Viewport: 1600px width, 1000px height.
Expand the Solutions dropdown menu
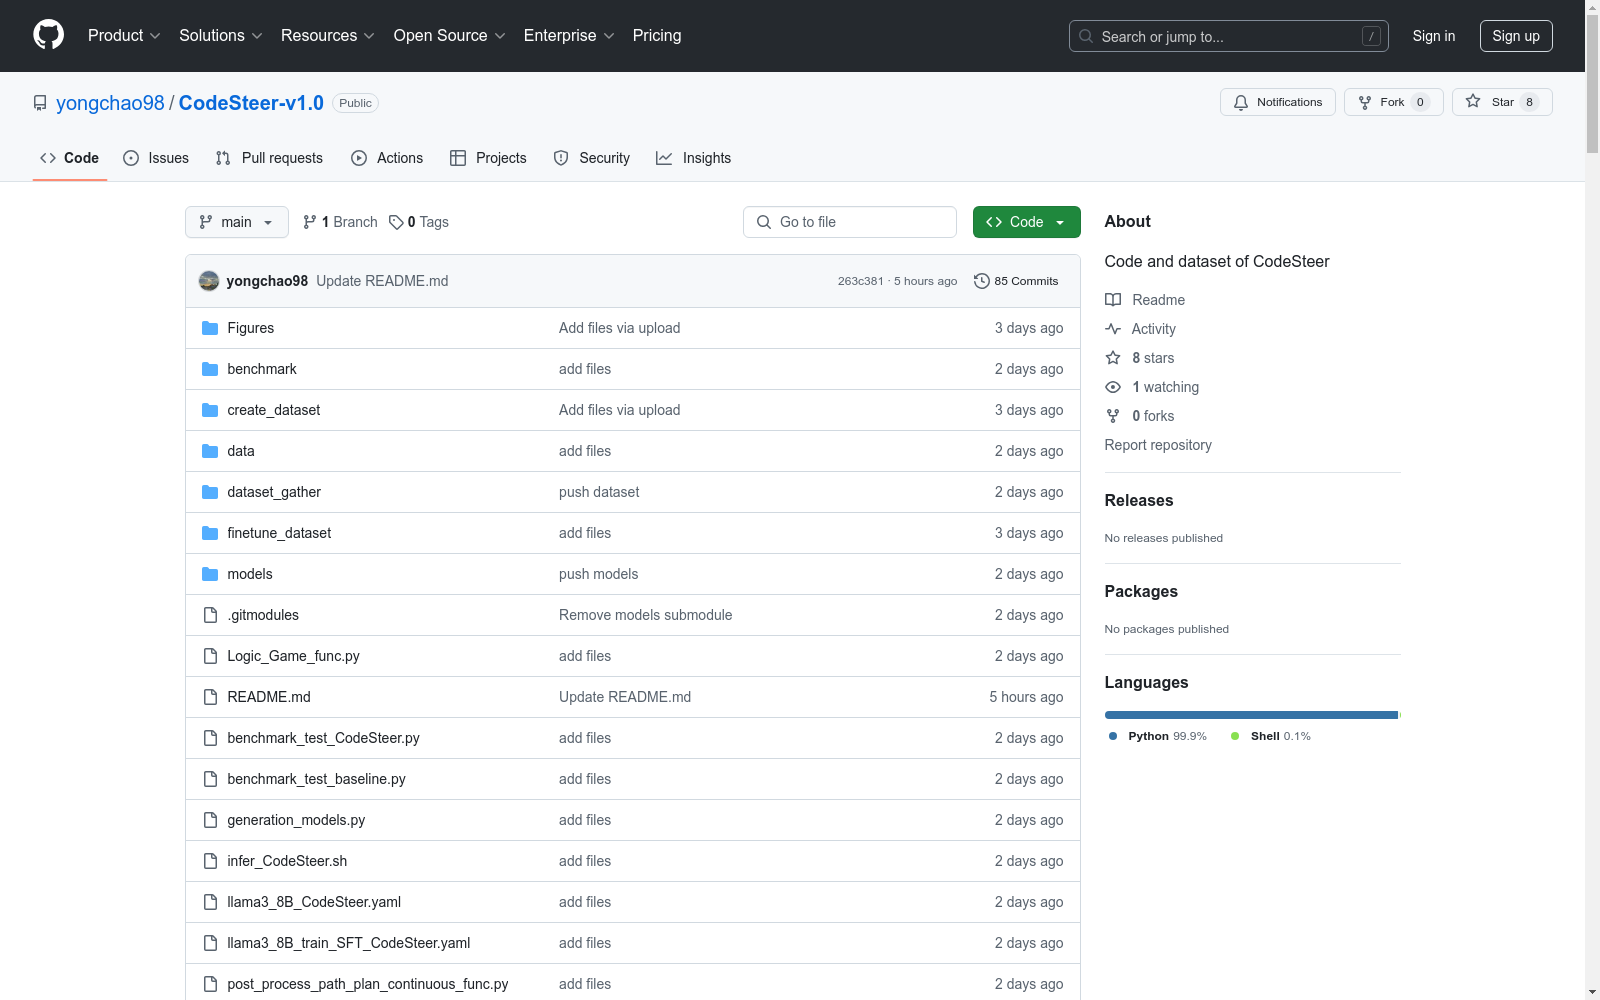point(221,36)
